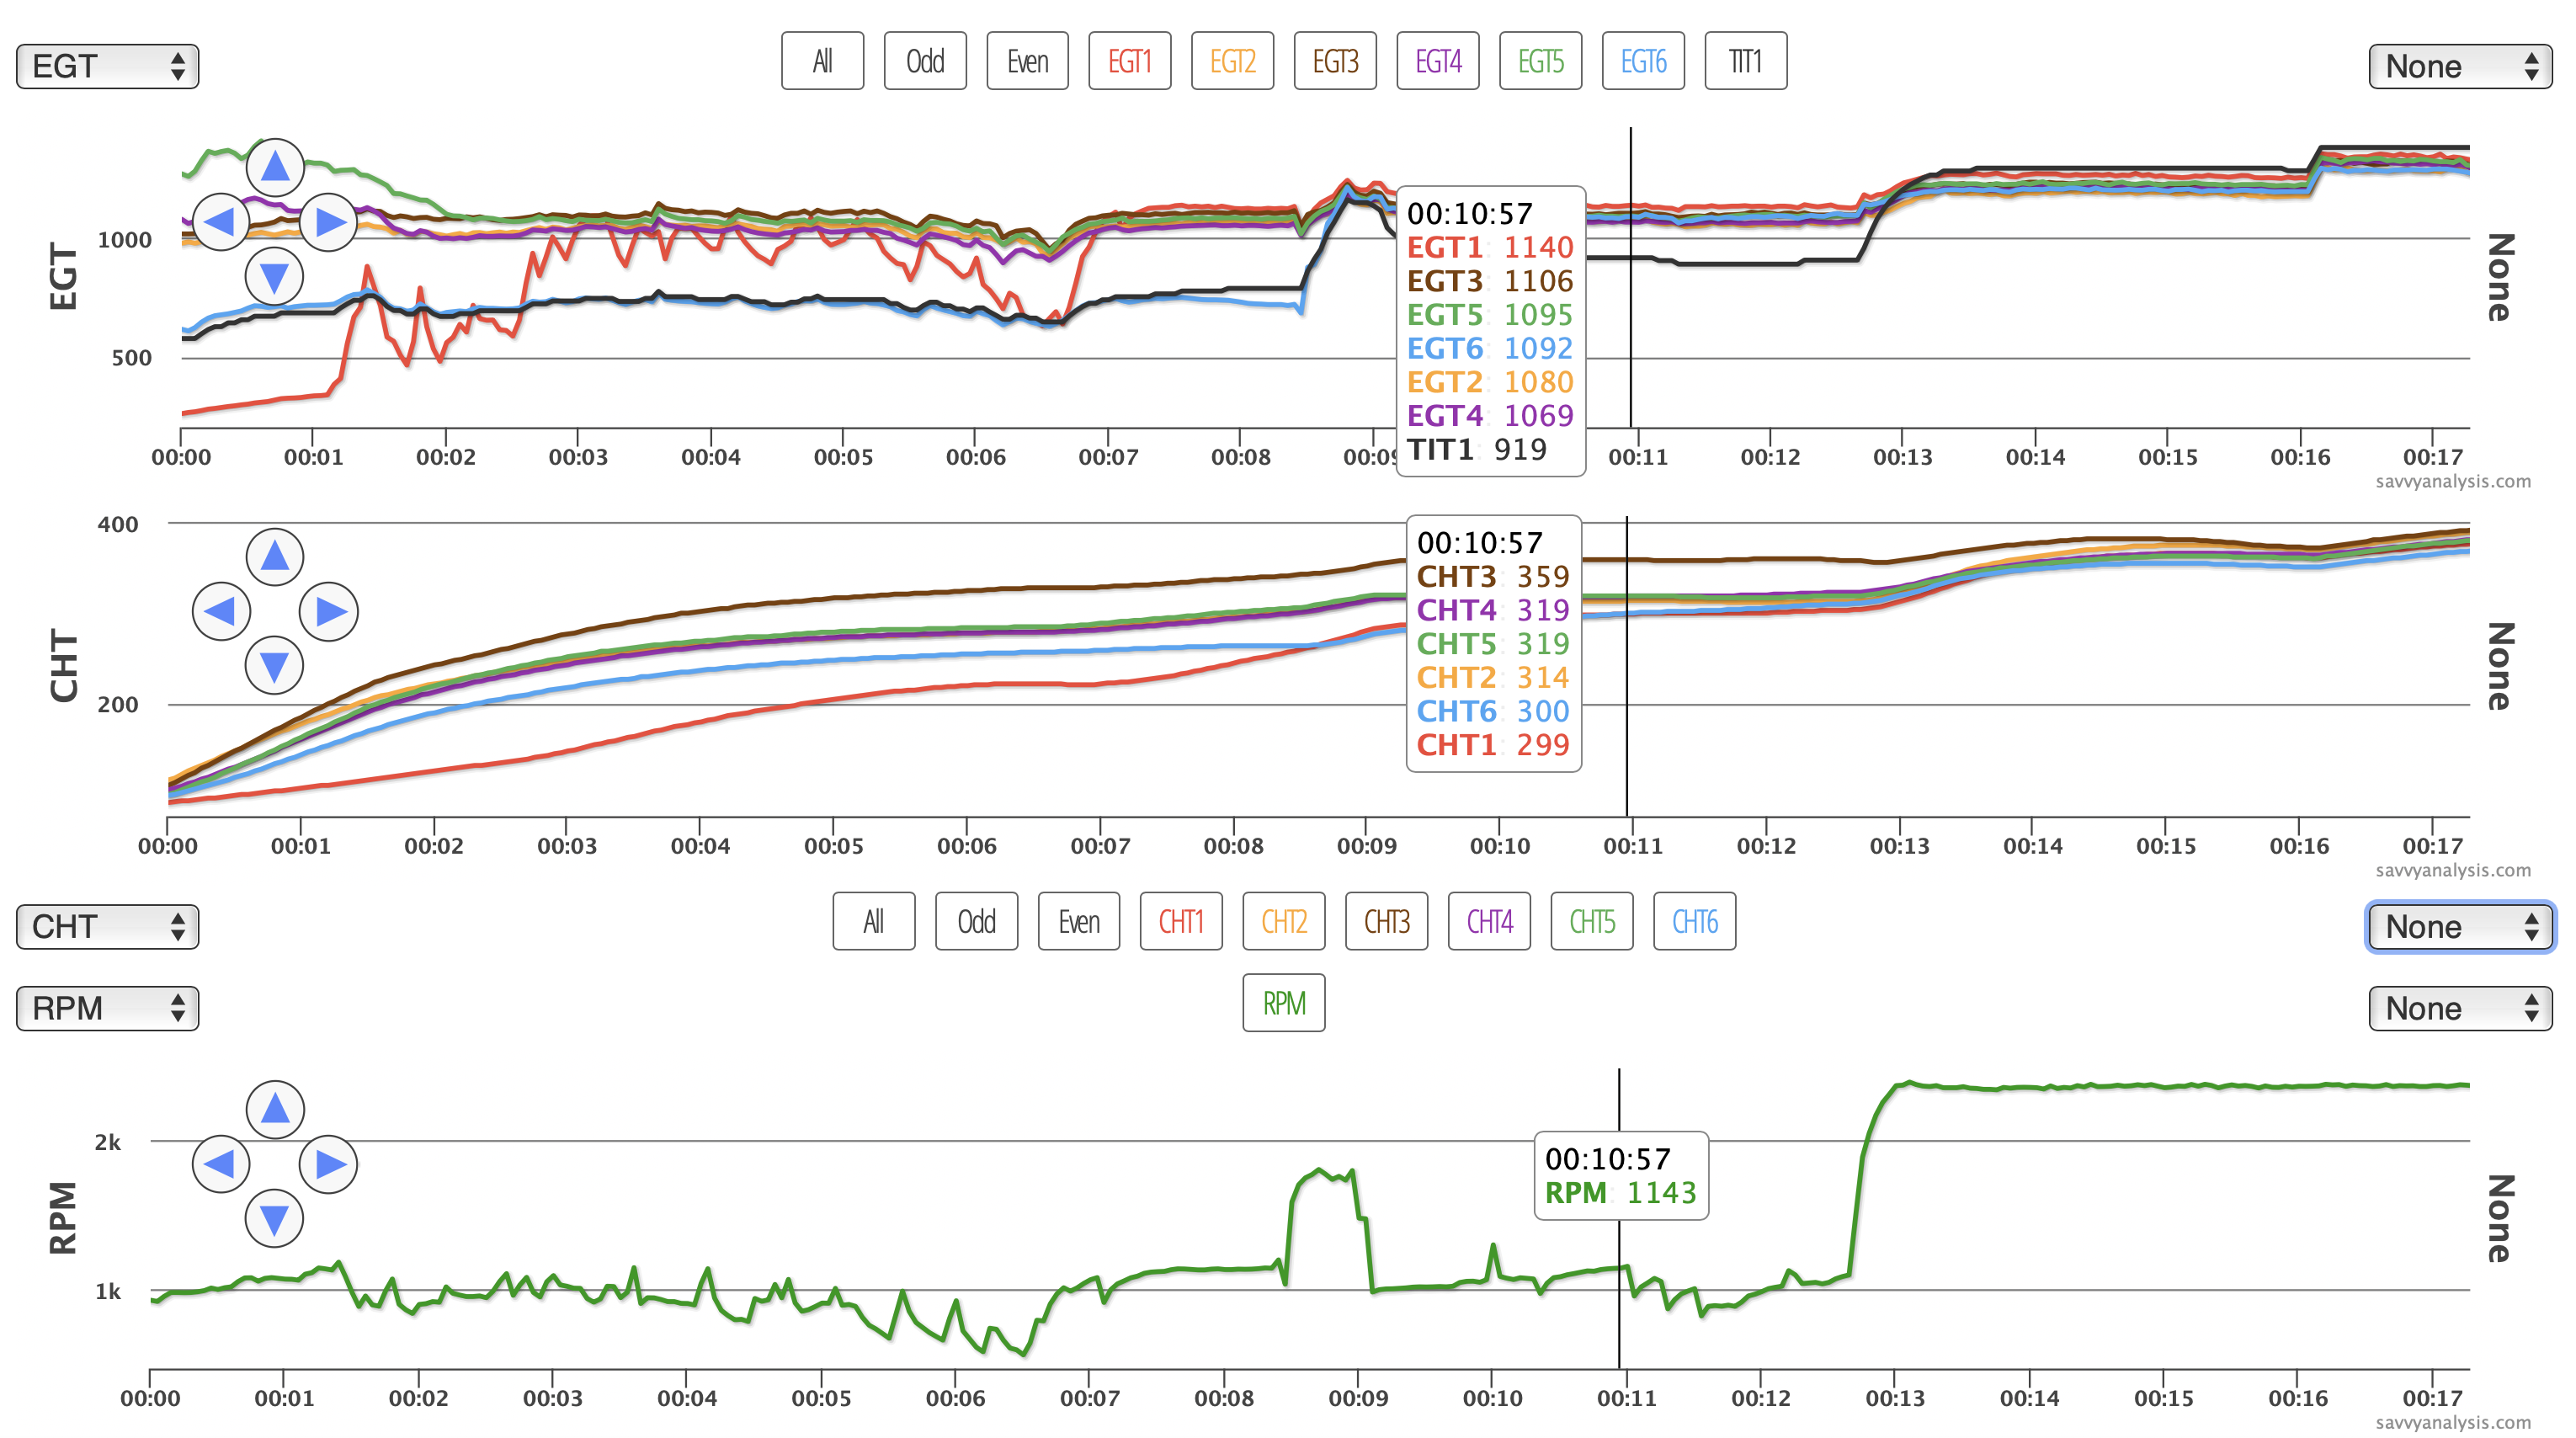The image size is (2576, 1438).
Task: Pan the EGT chart down
Action: pos(275,276)
